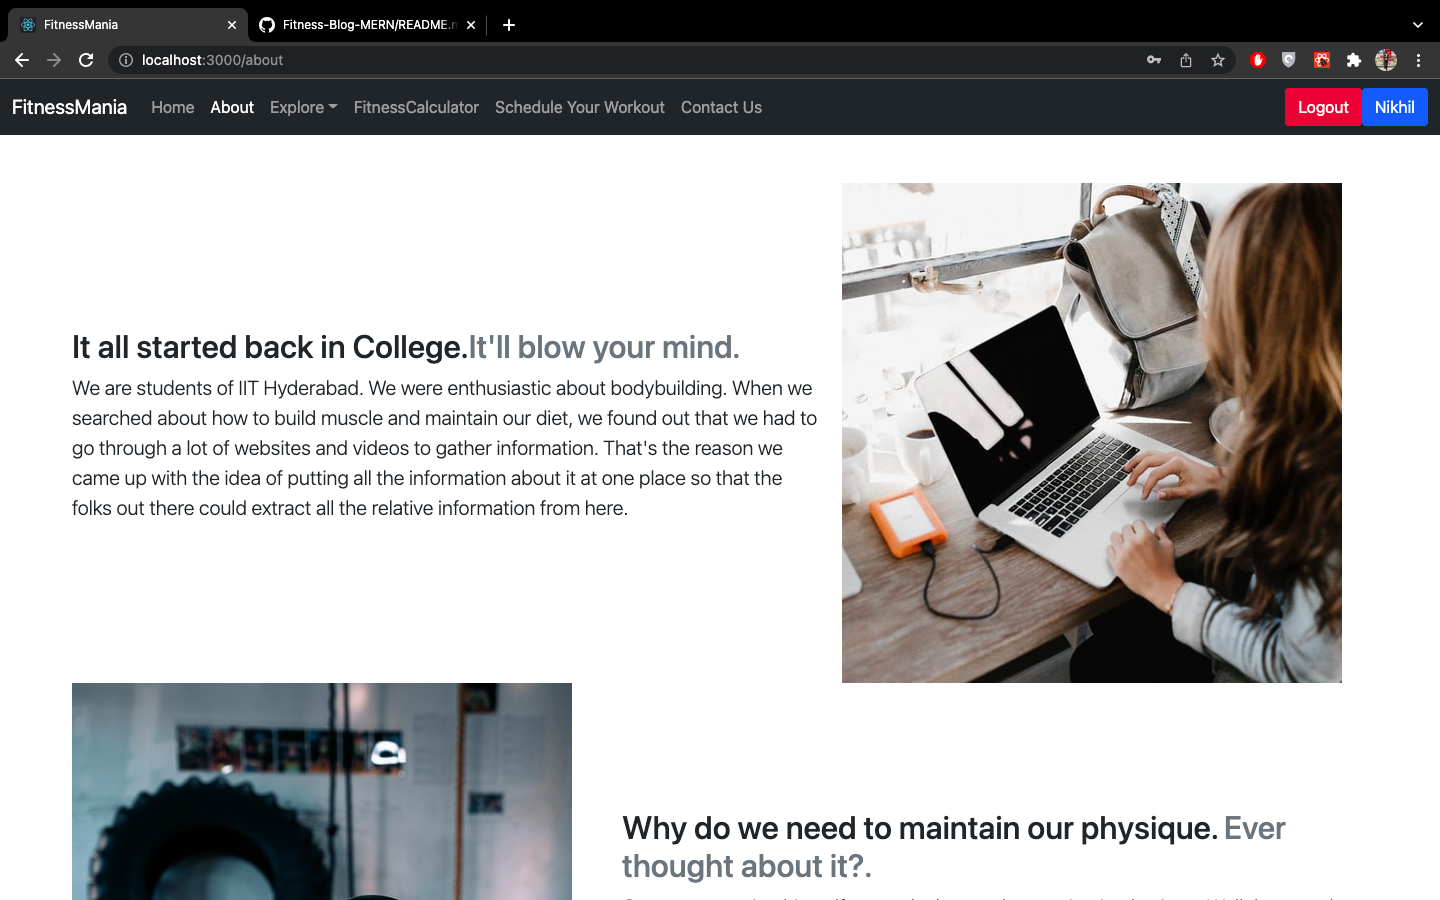The image size is (1440, 900).
Task: Open the new tab plus button
Action: [508, 25]
